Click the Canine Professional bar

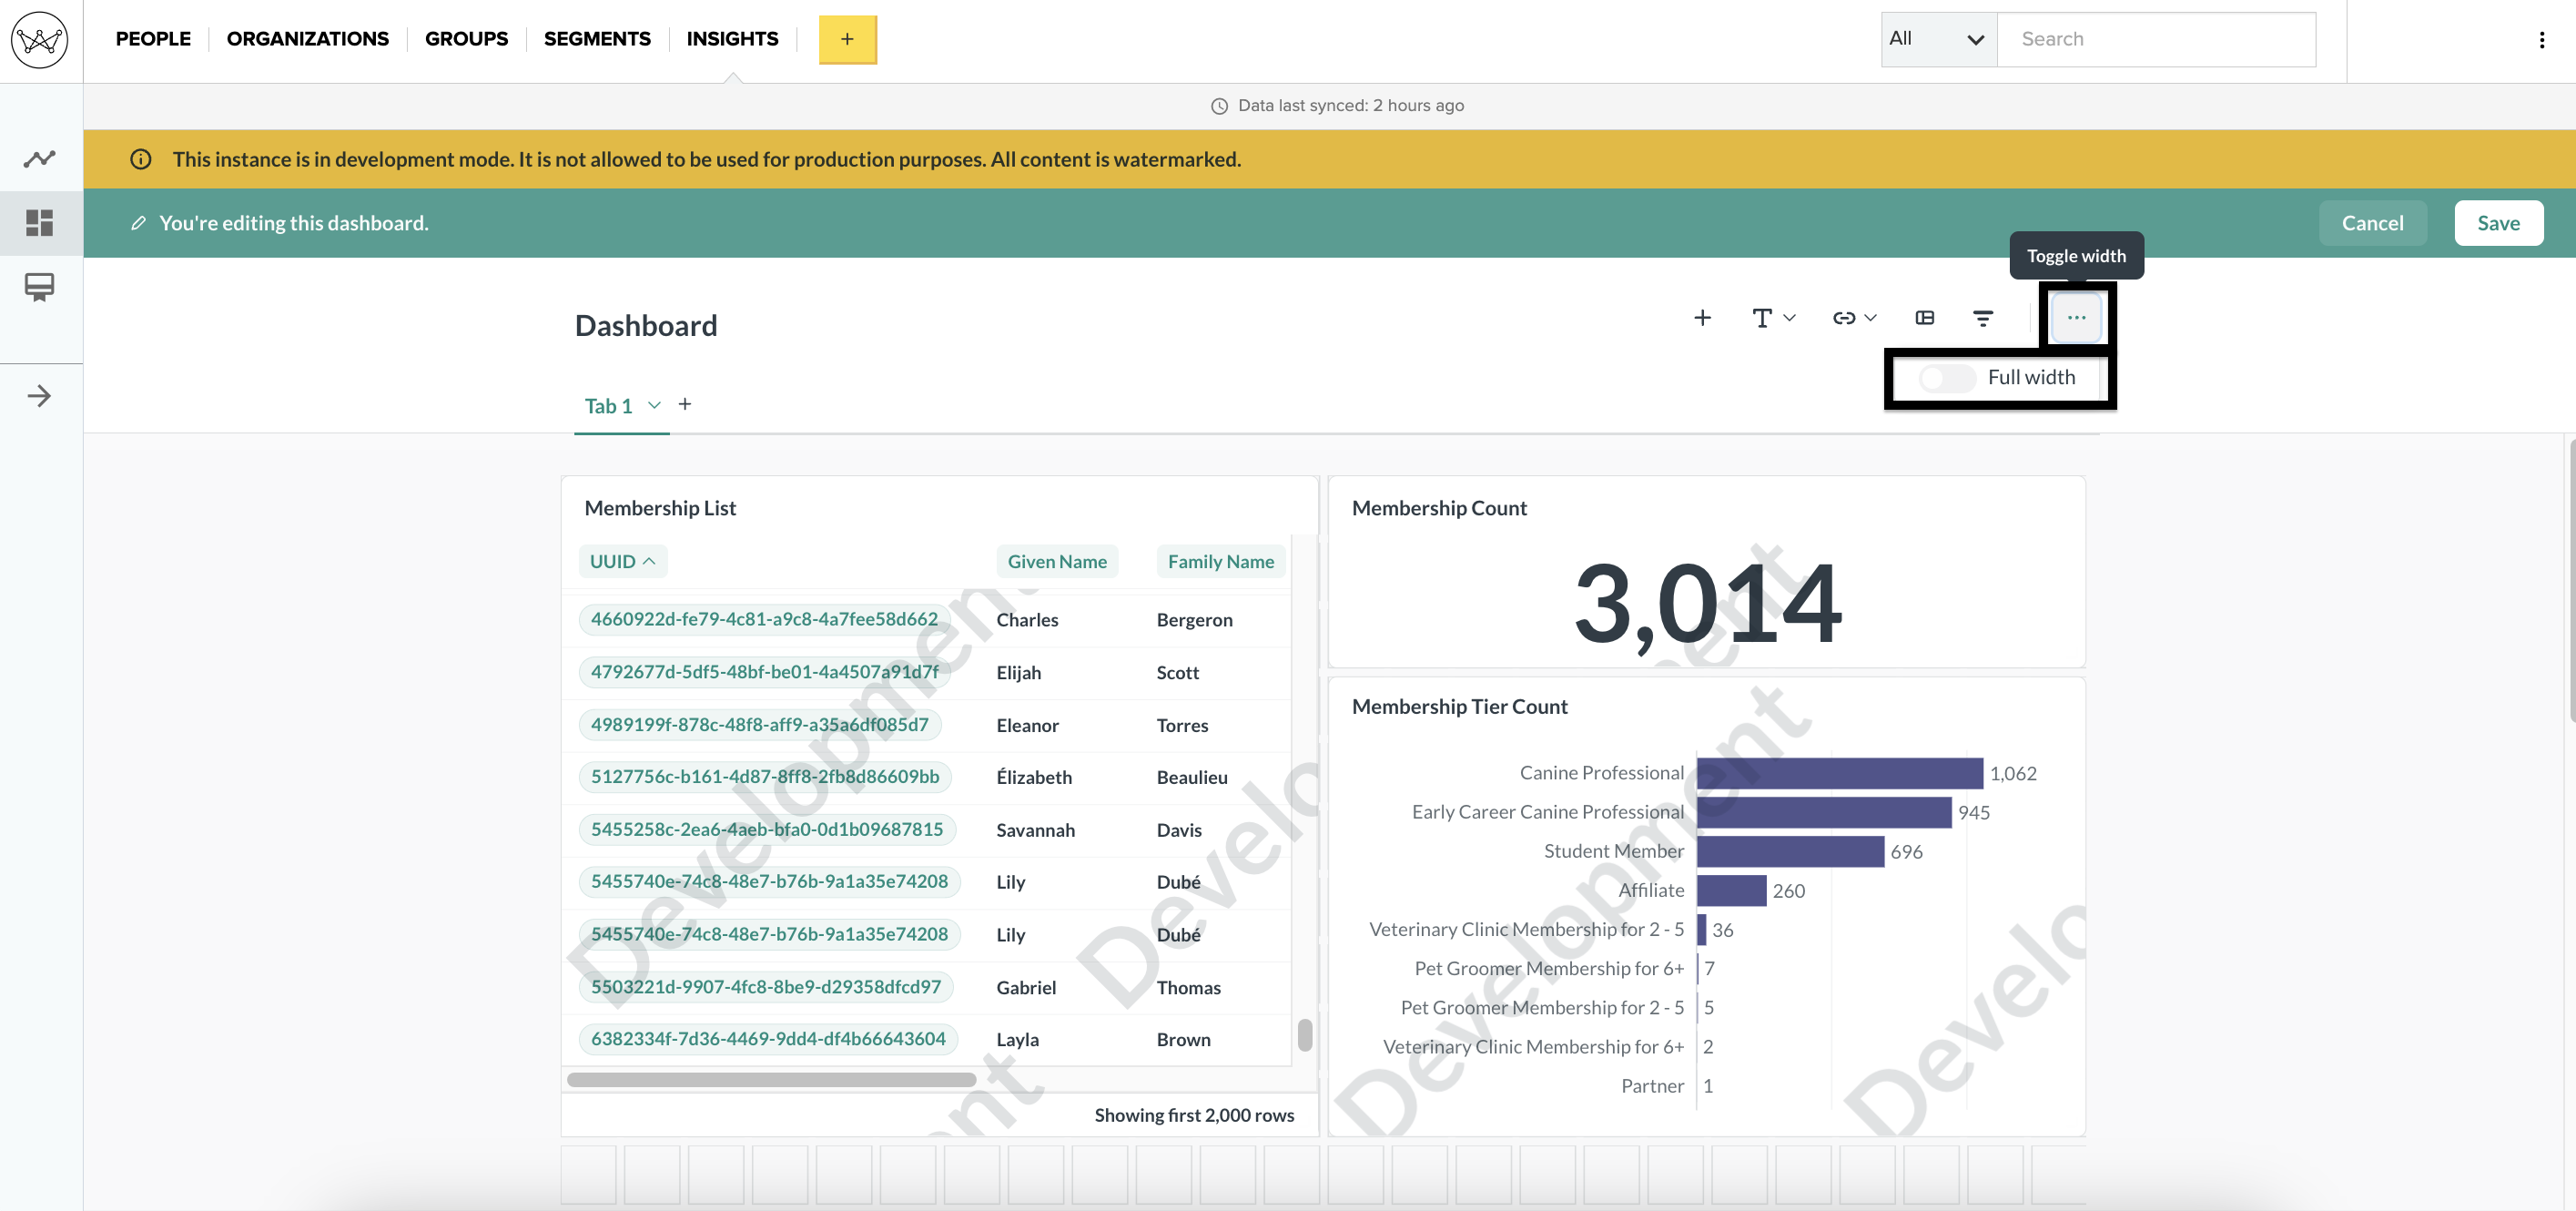click(x=1839, y=773)
